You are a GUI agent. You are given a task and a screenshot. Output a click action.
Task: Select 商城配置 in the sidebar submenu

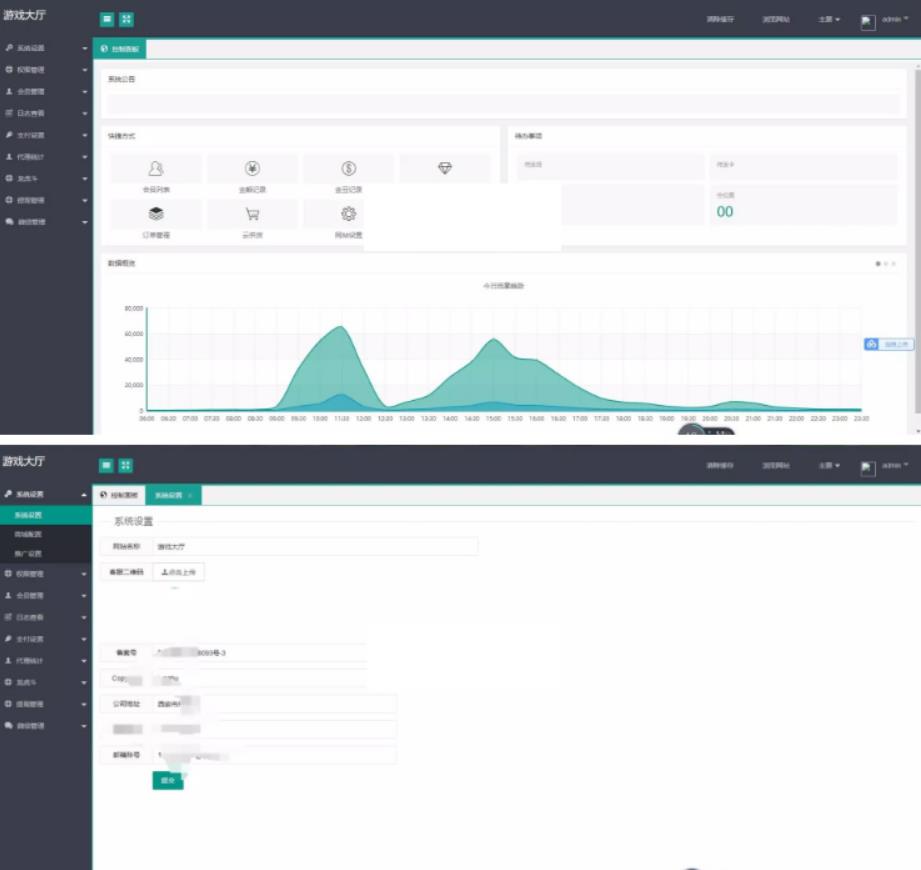tap(29, 535)
